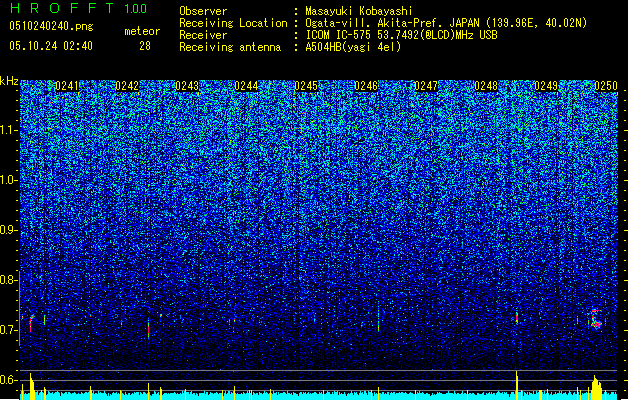Screen dimensions: 629x400
Task: Click the yellow power cluster near 0250
Action: coord(597,388)
